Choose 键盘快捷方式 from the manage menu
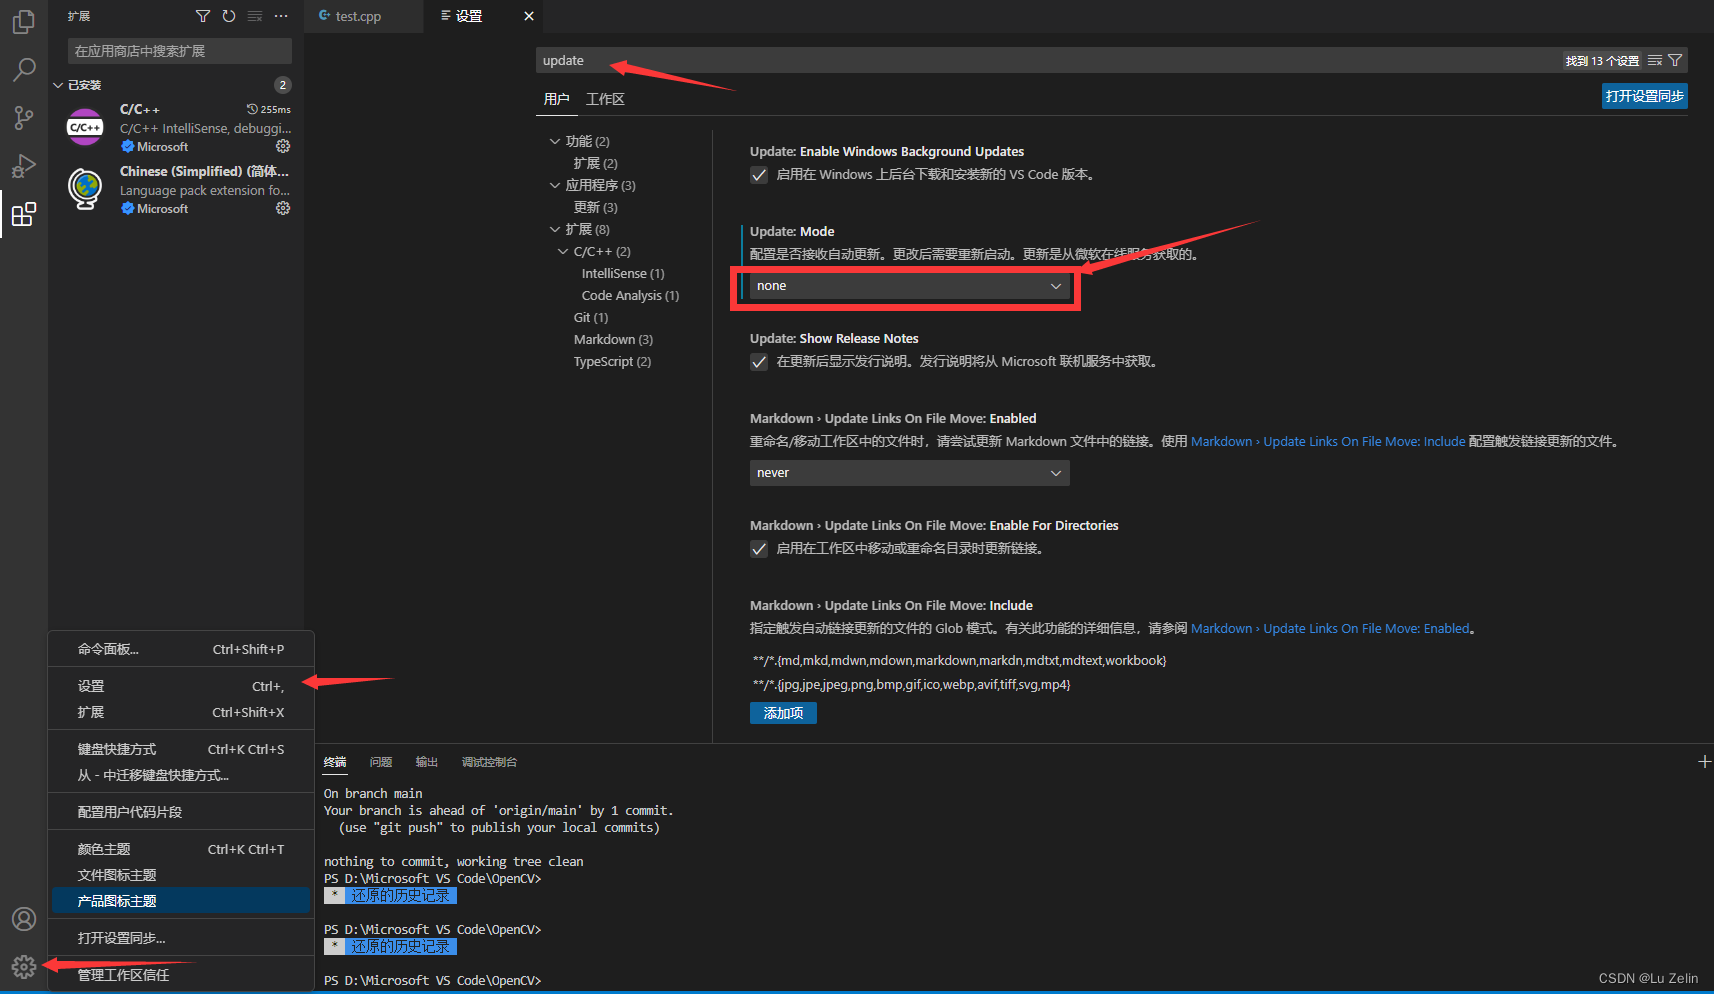The image size is (1714, 994). pos(181,749)
